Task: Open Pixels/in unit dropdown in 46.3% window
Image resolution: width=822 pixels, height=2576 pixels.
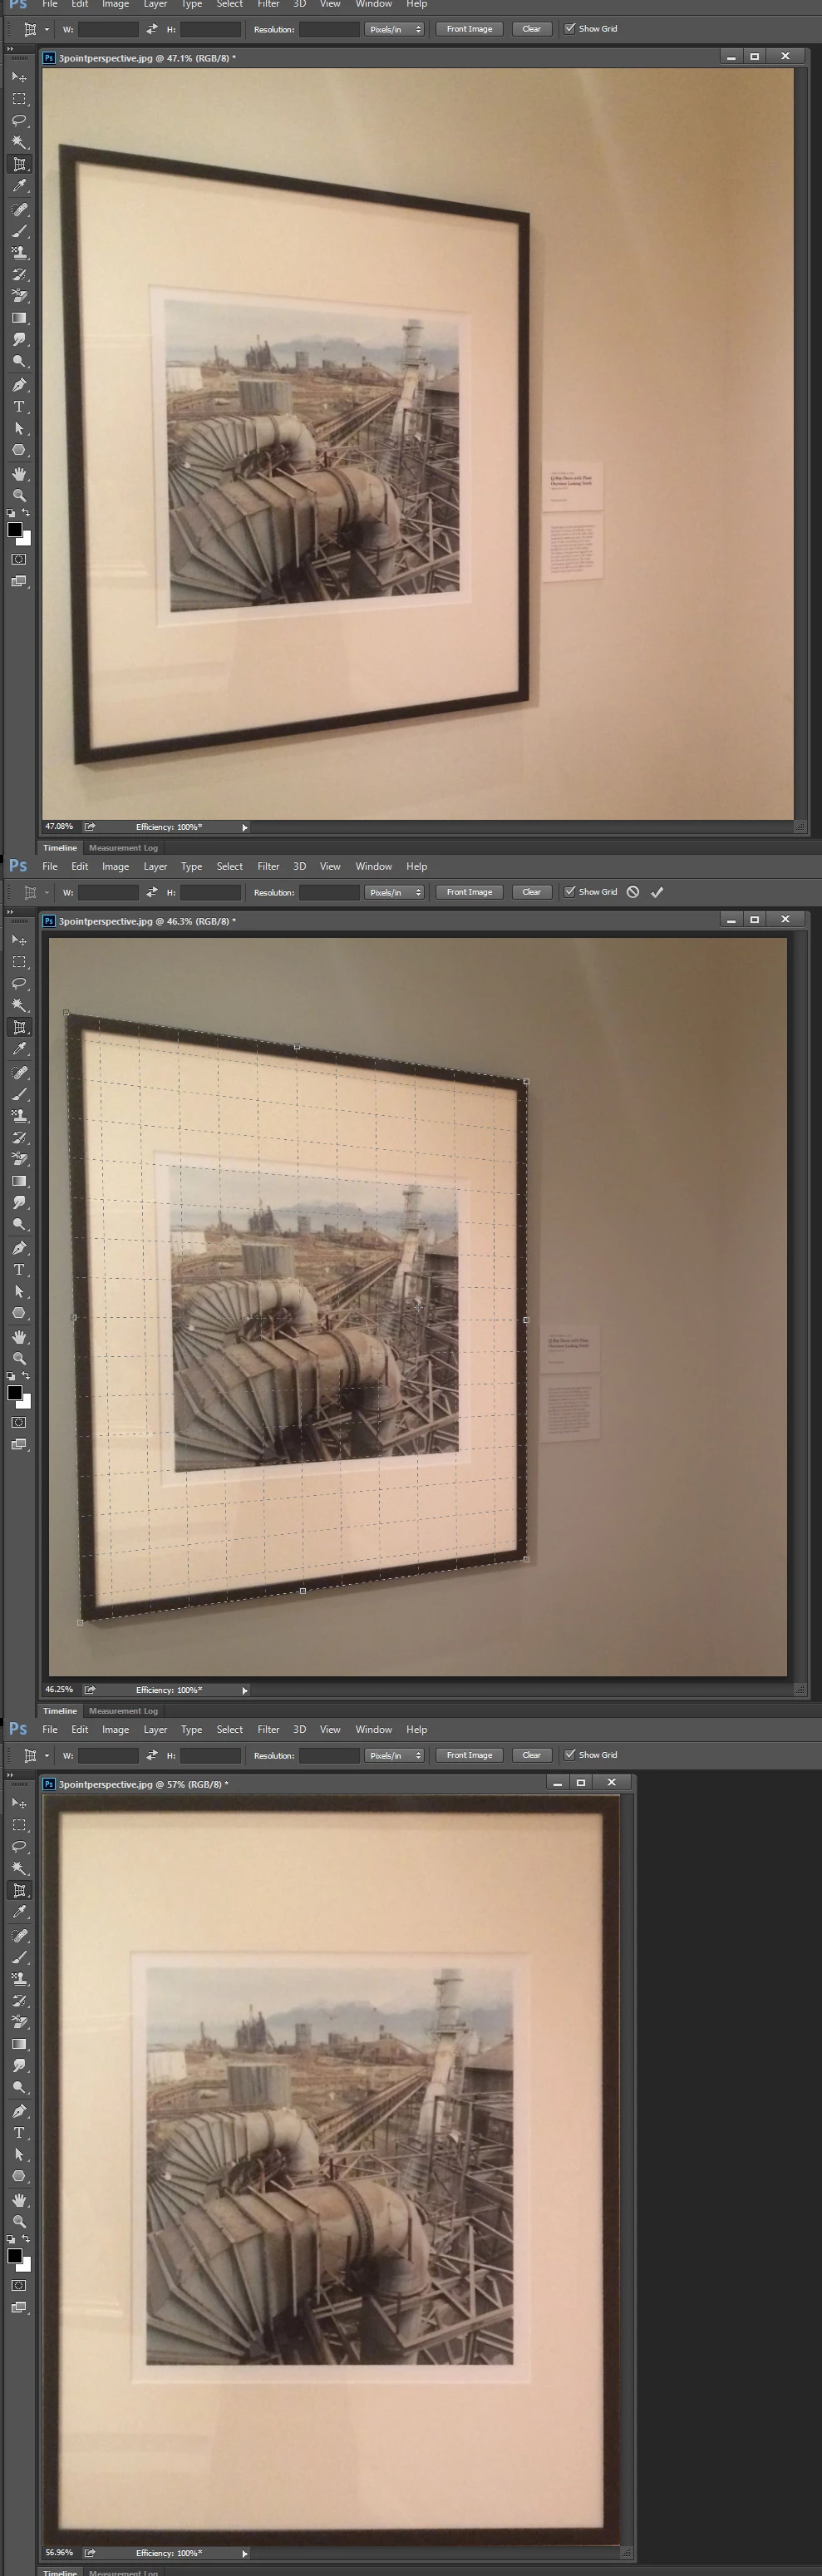Action: pos(394,892)
